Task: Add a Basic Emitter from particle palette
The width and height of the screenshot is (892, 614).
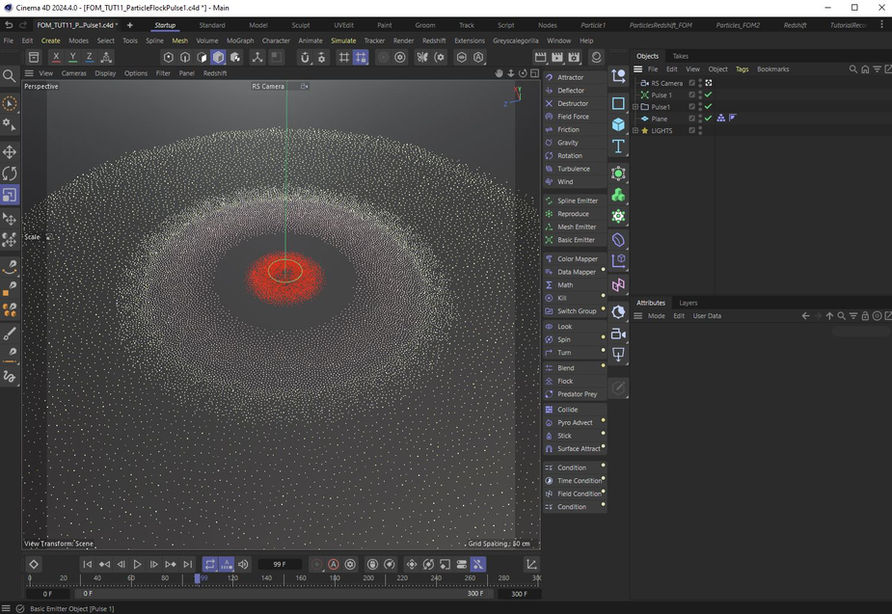Action: coord(576,240)
